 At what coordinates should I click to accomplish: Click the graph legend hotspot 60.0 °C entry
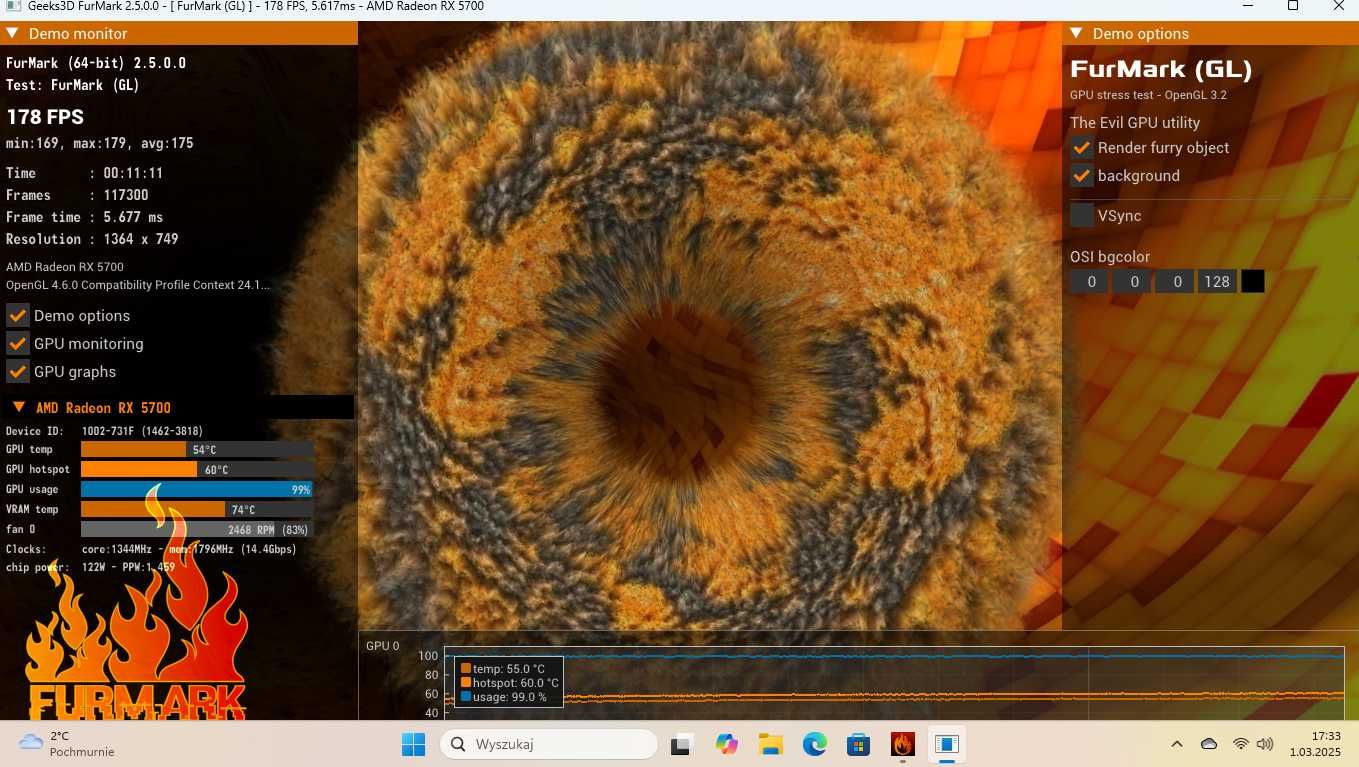point(509,683)
